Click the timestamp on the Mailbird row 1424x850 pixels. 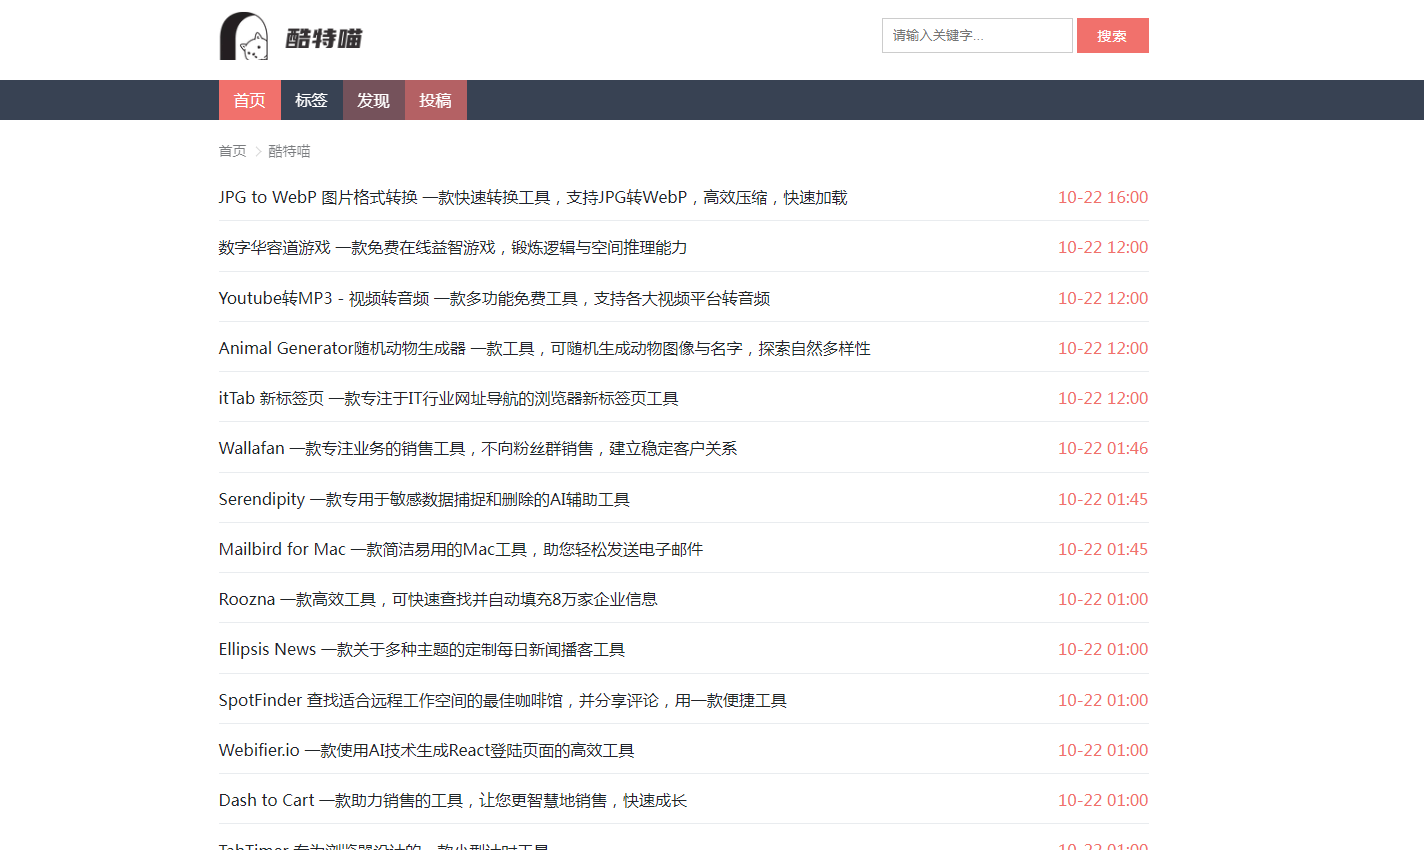pos(1103,549)
